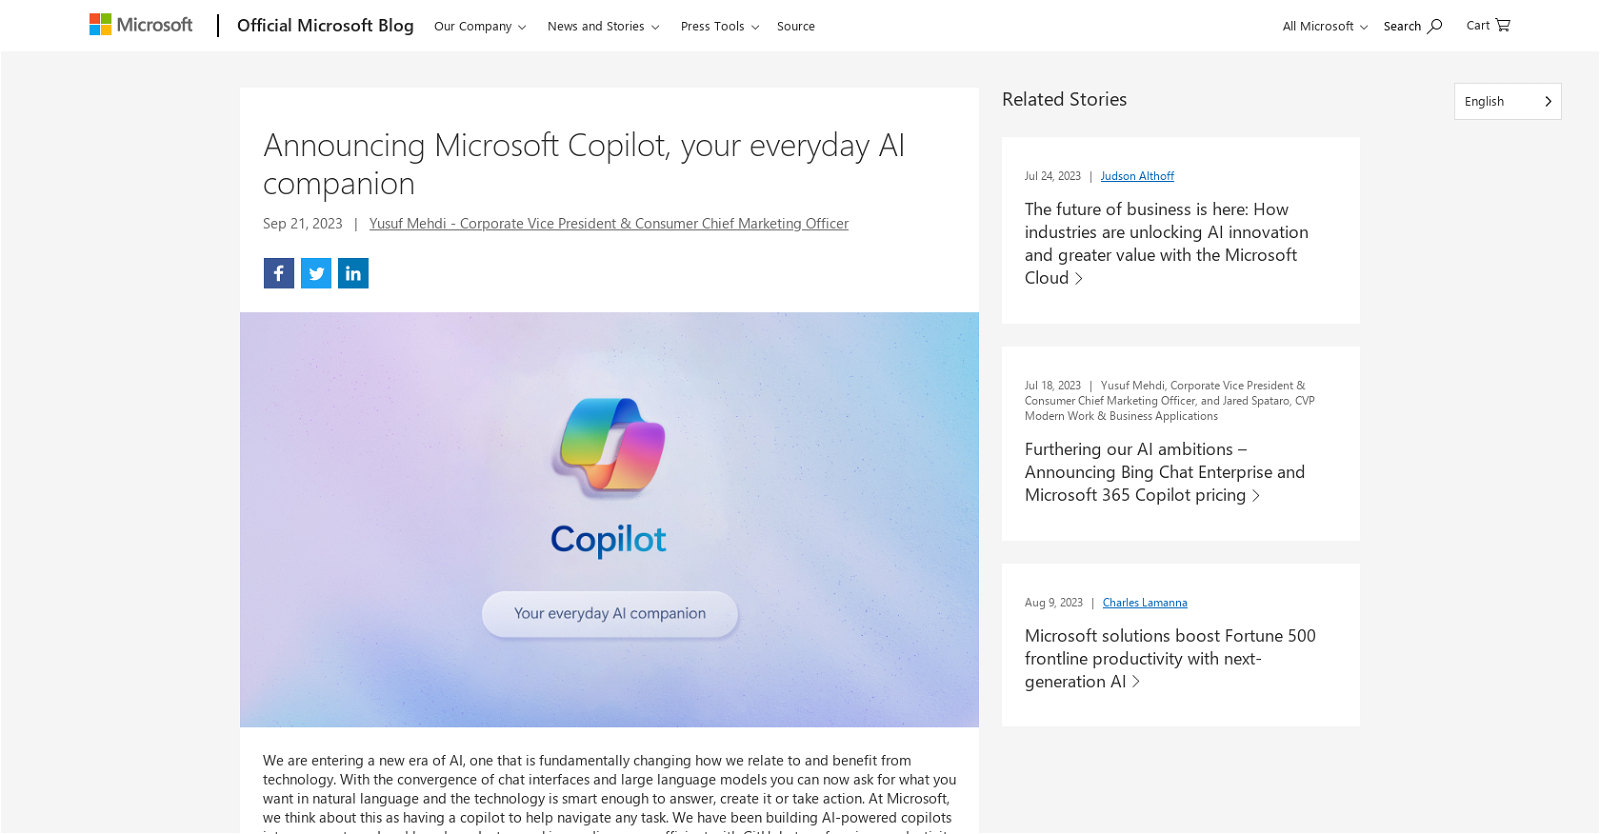
Task: Open the Official Microsoft Blog homepage
Action: click(325, 25)
